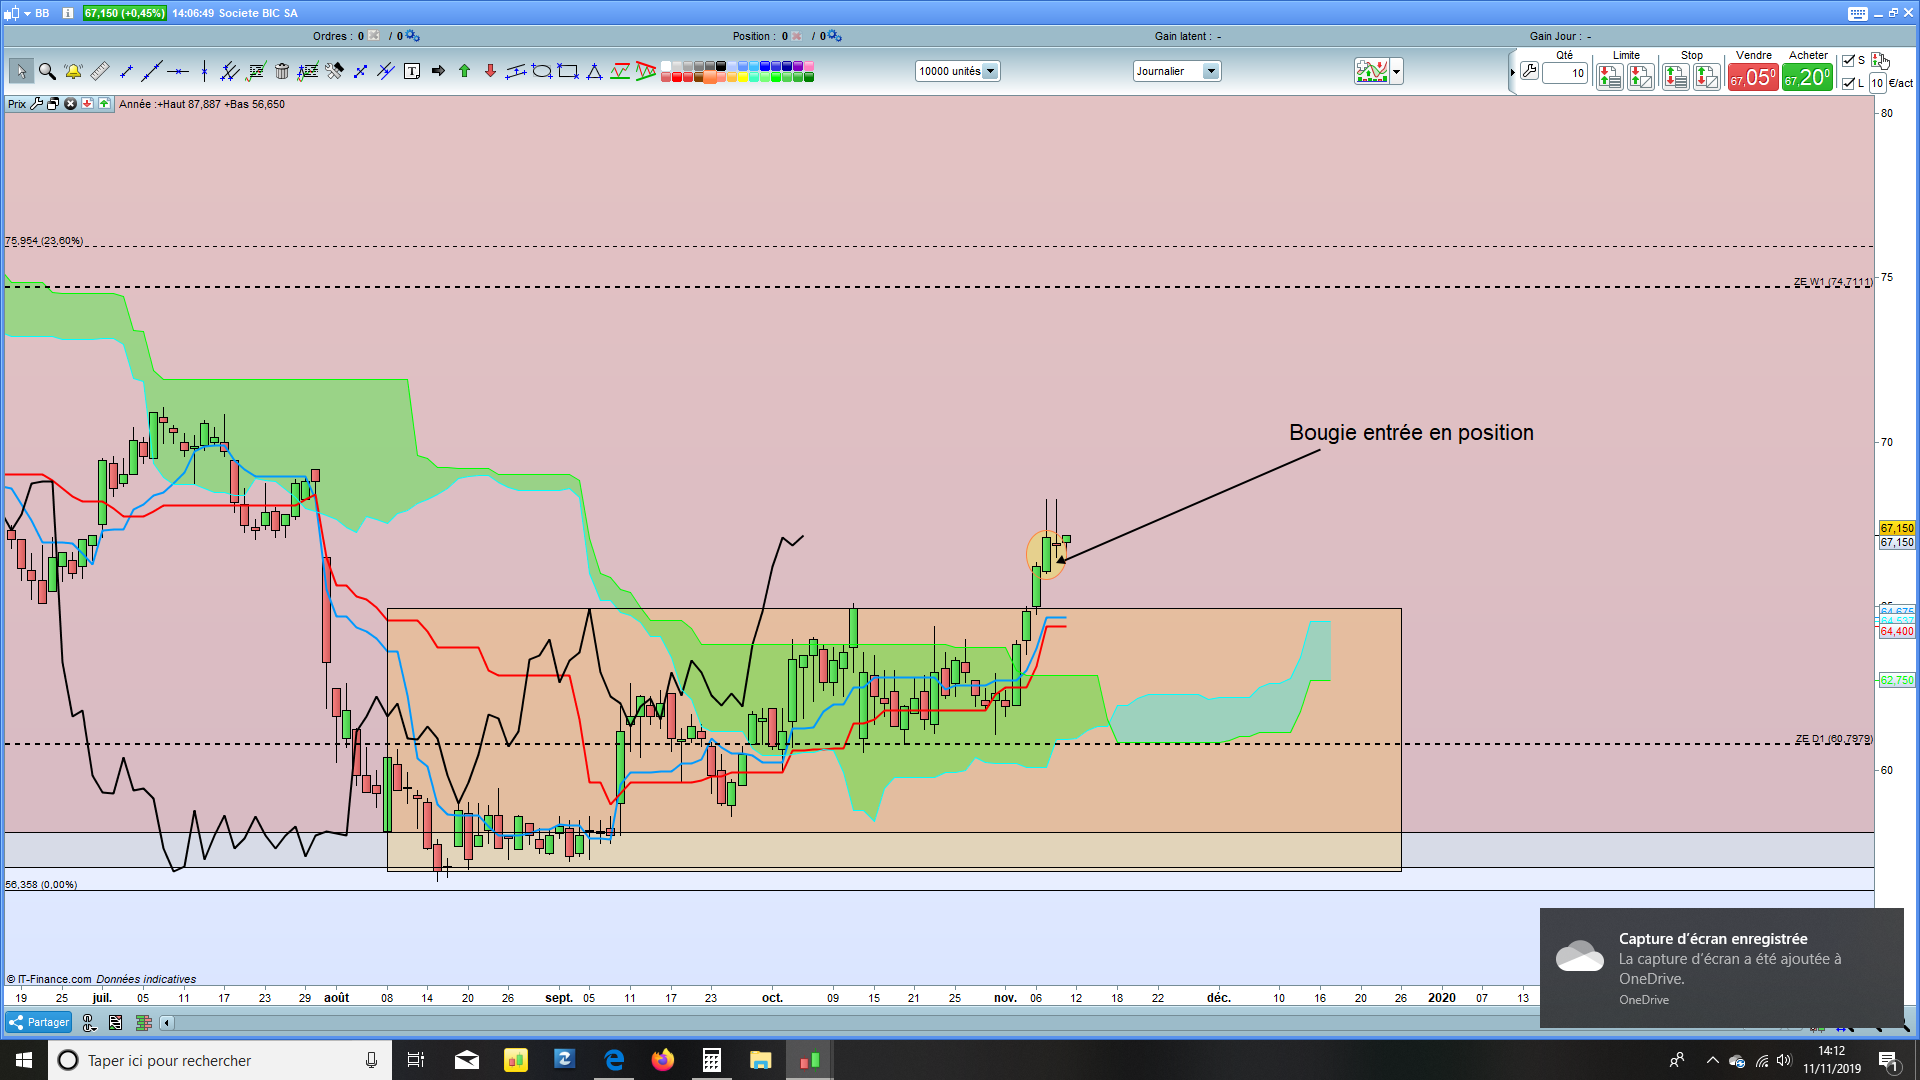
Task: Pick the vertical line drawing tool
Action: tap(204, 71)
